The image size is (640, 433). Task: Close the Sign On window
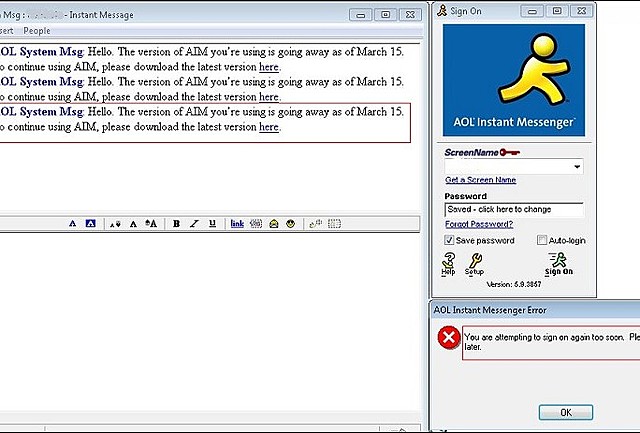pos(582,11)
